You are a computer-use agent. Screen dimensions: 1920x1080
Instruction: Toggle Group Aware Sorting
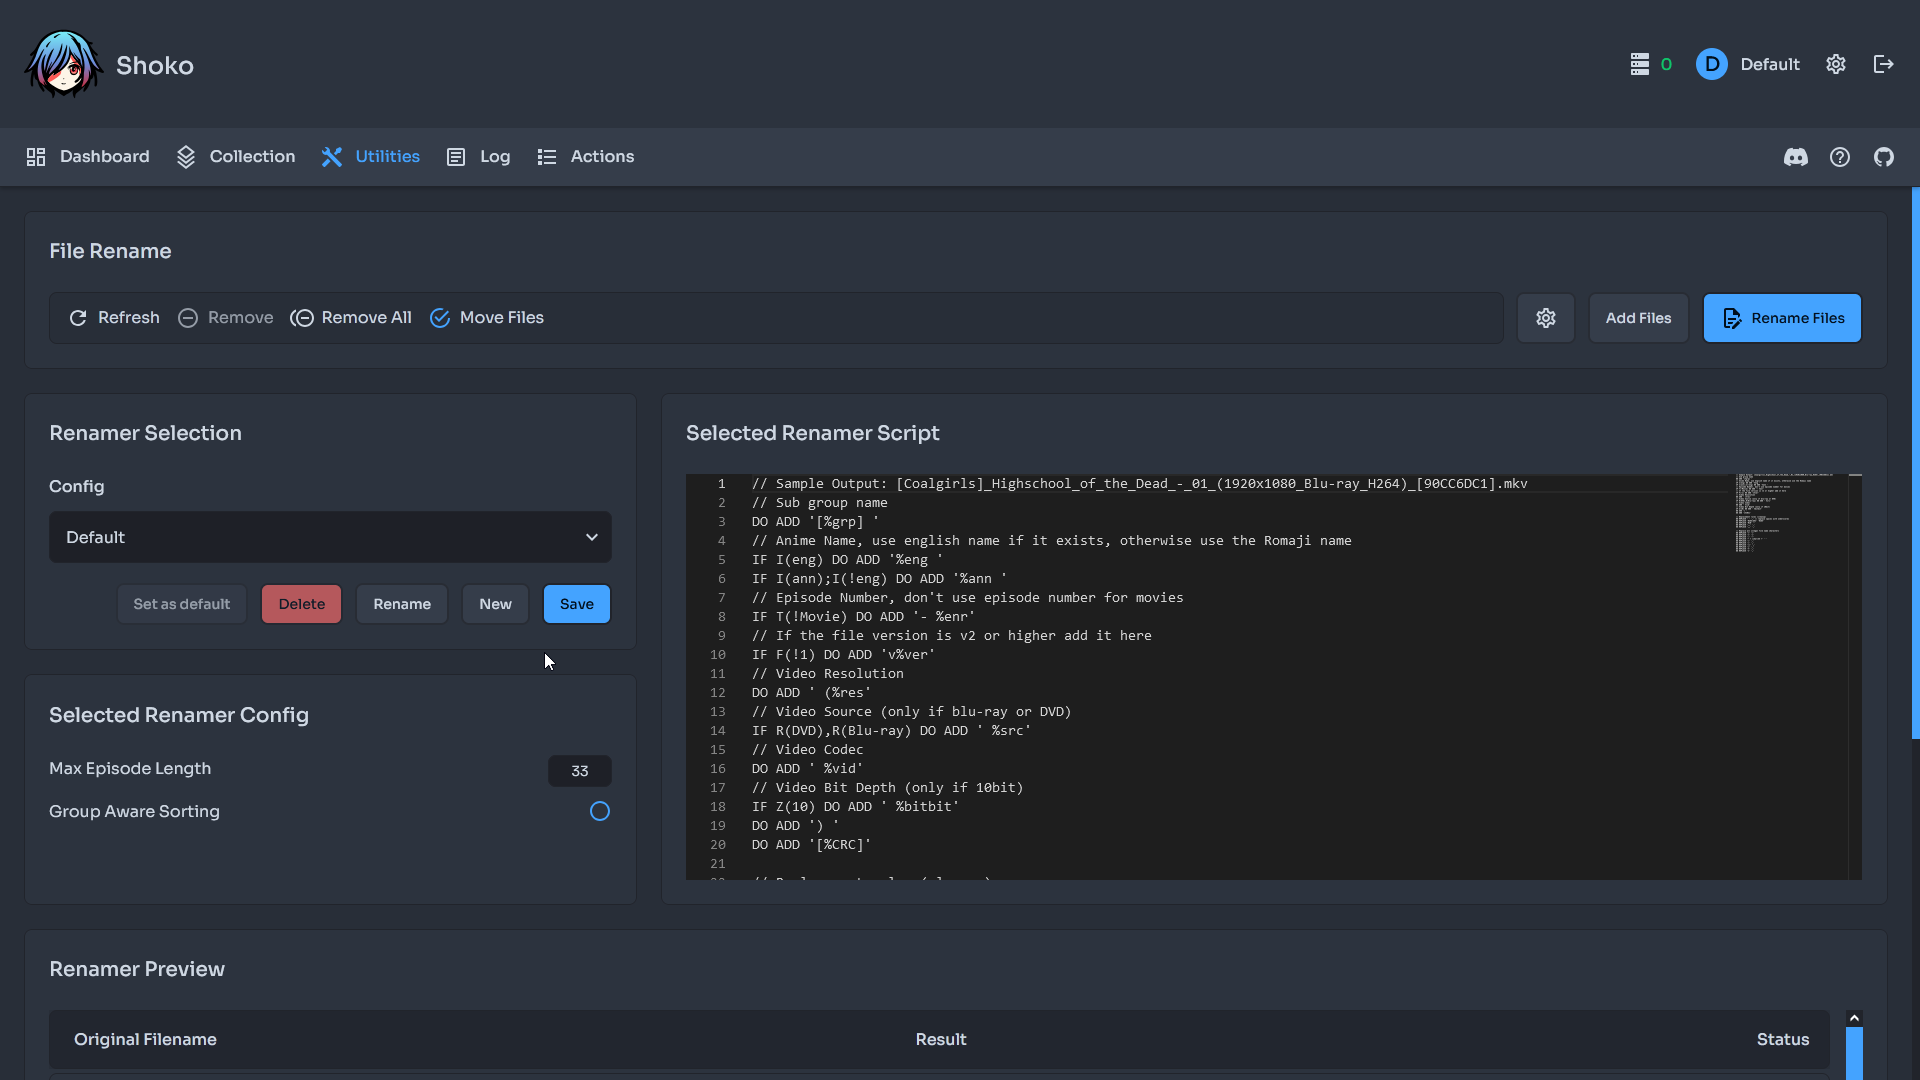coord(599,811)
